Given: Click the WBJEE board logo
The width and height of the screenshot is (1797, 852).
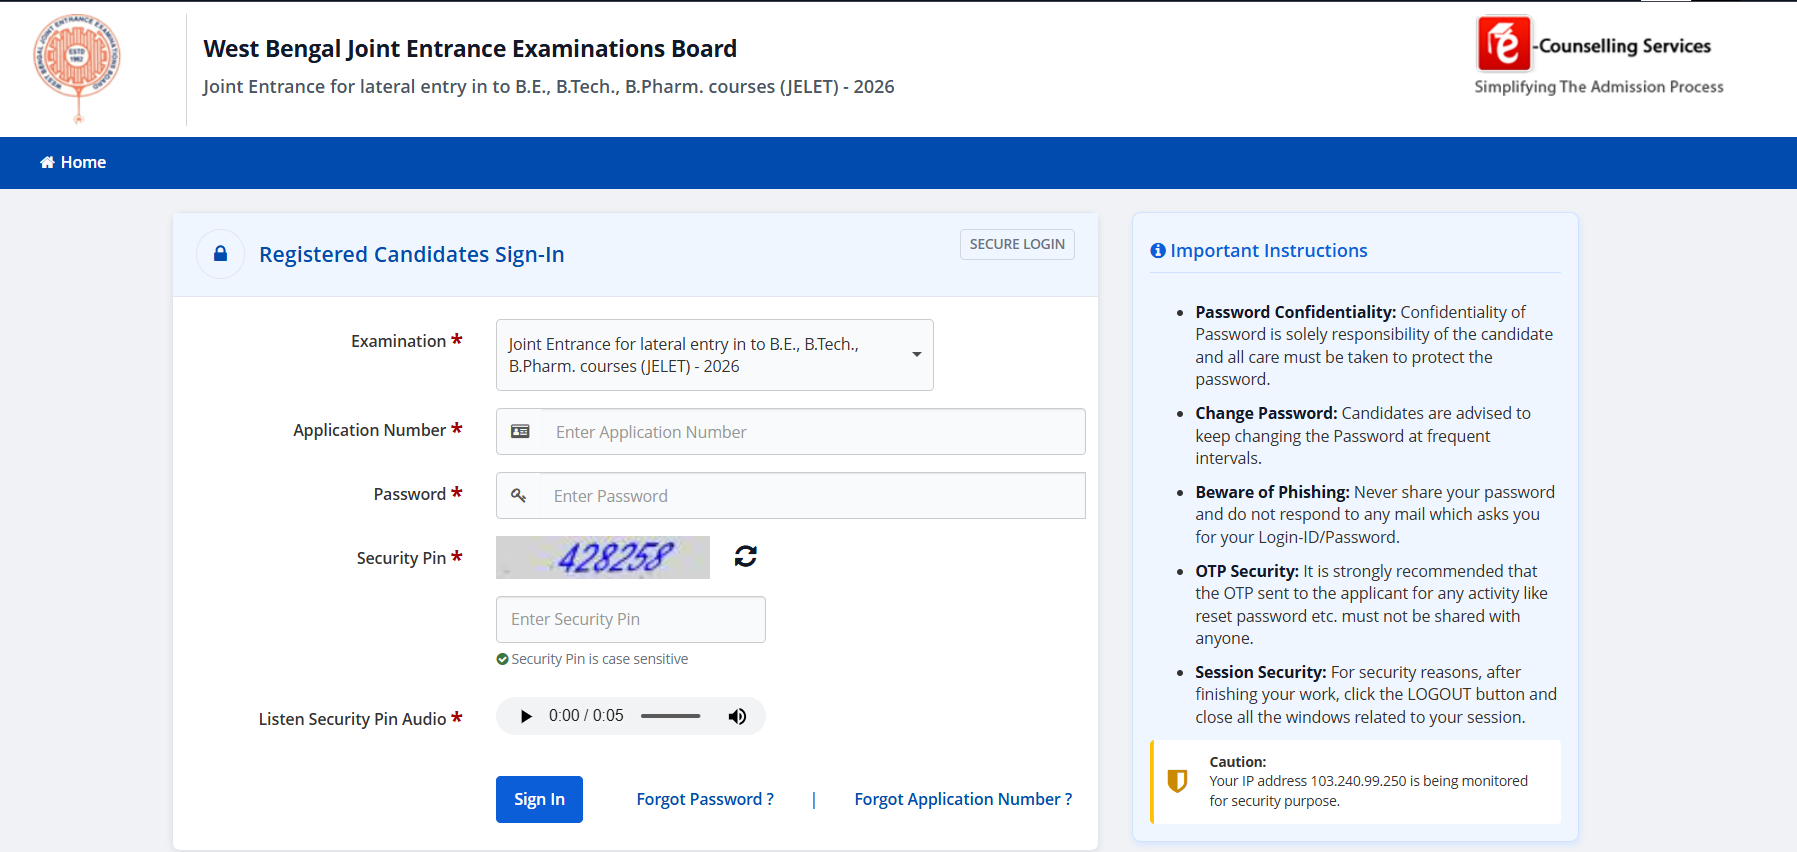Looking at the screenshot, I should pos(77,68).
